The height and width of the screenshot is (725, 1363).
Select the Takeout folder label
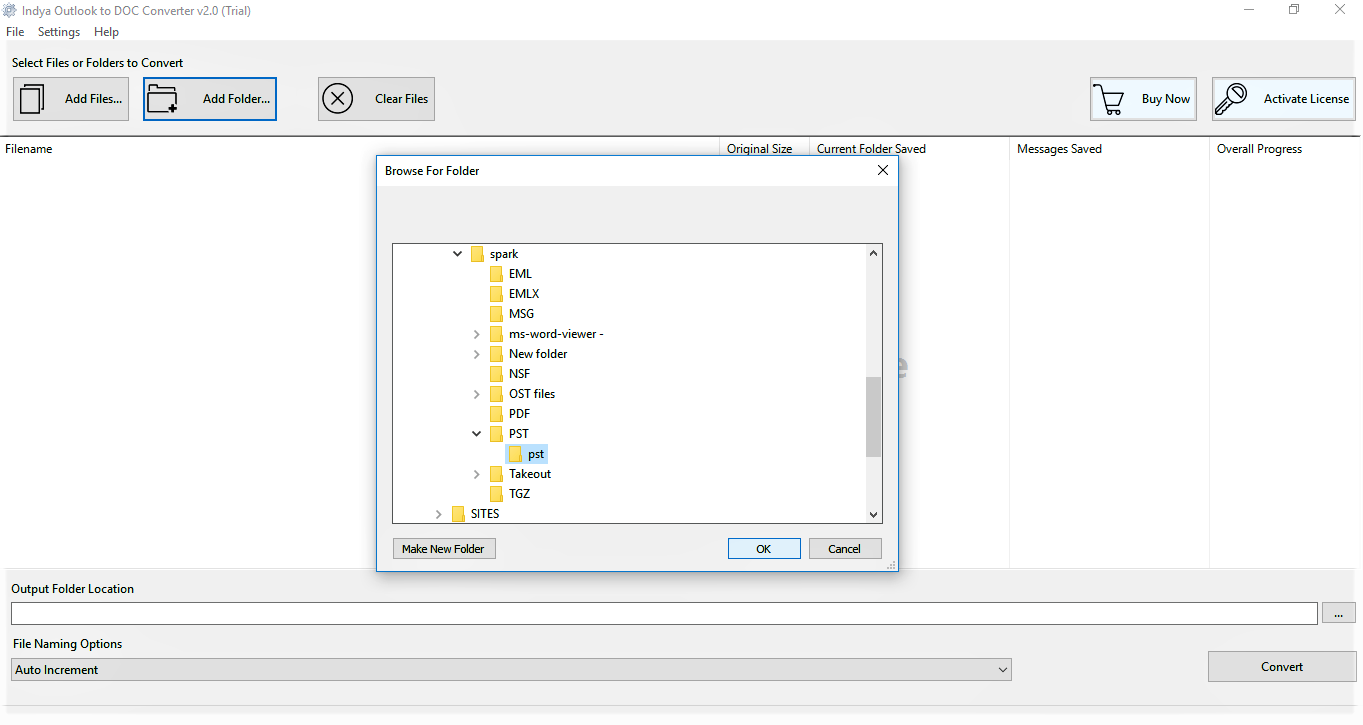530,474
